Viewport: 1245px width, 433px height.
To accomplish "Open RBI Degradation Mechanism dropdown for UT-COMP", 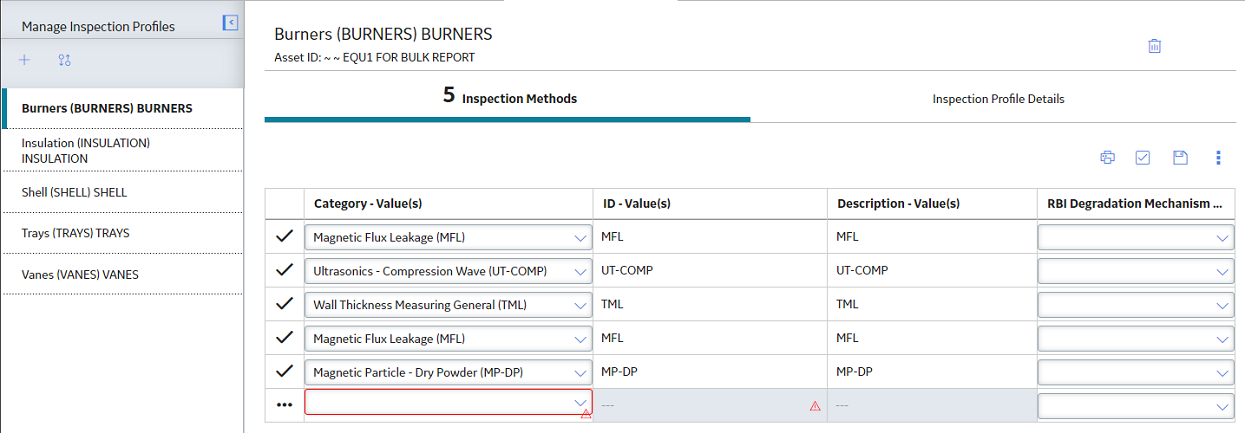I will pyautogui.click(x=1136, y=271).
